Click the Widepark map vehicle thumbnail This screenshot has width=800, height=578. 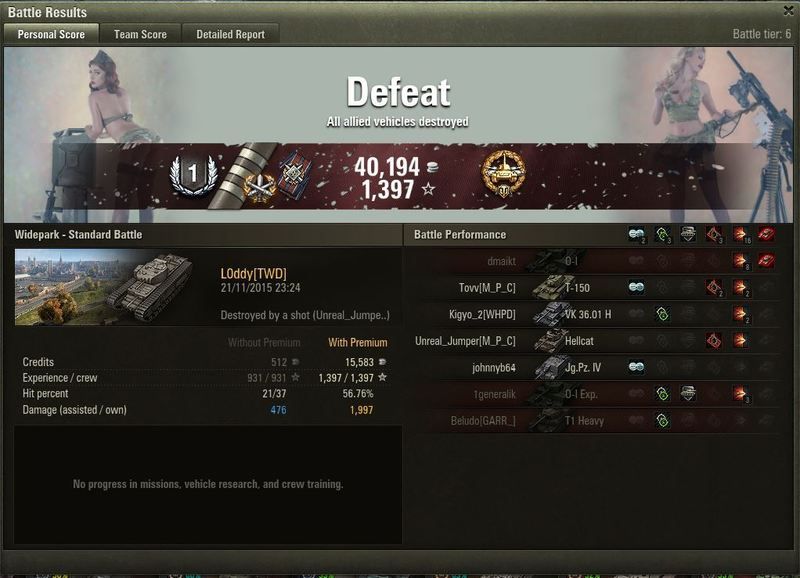[105, 287]
